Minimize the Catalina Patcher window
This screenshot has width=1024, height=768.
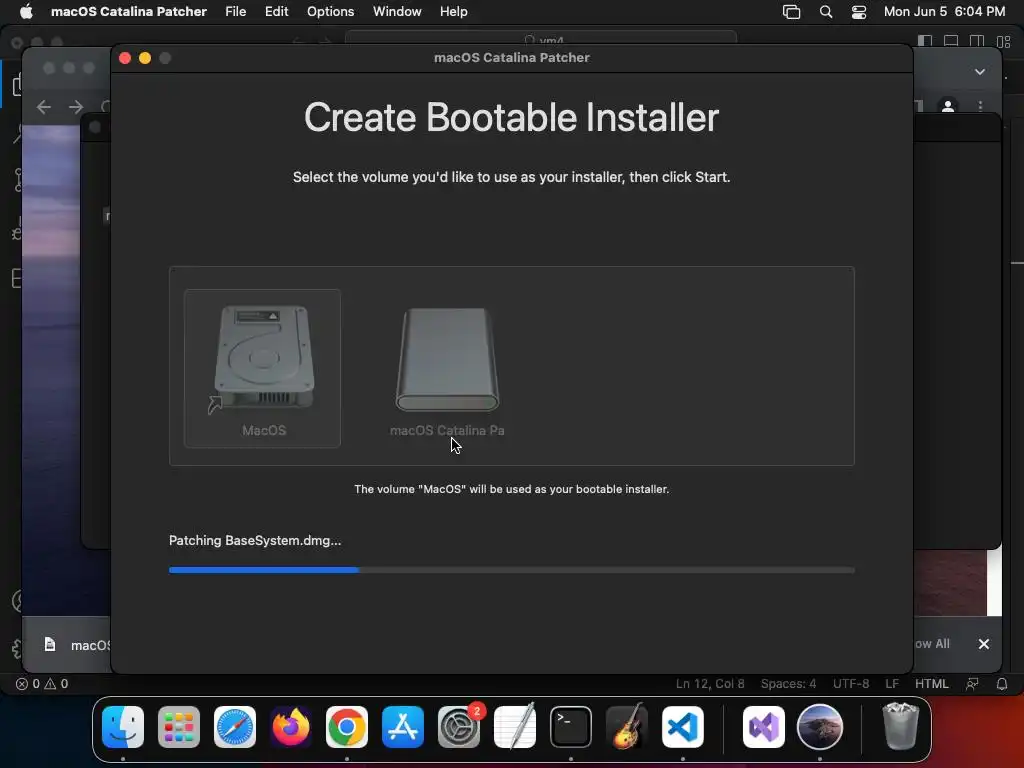coord(145,58)
